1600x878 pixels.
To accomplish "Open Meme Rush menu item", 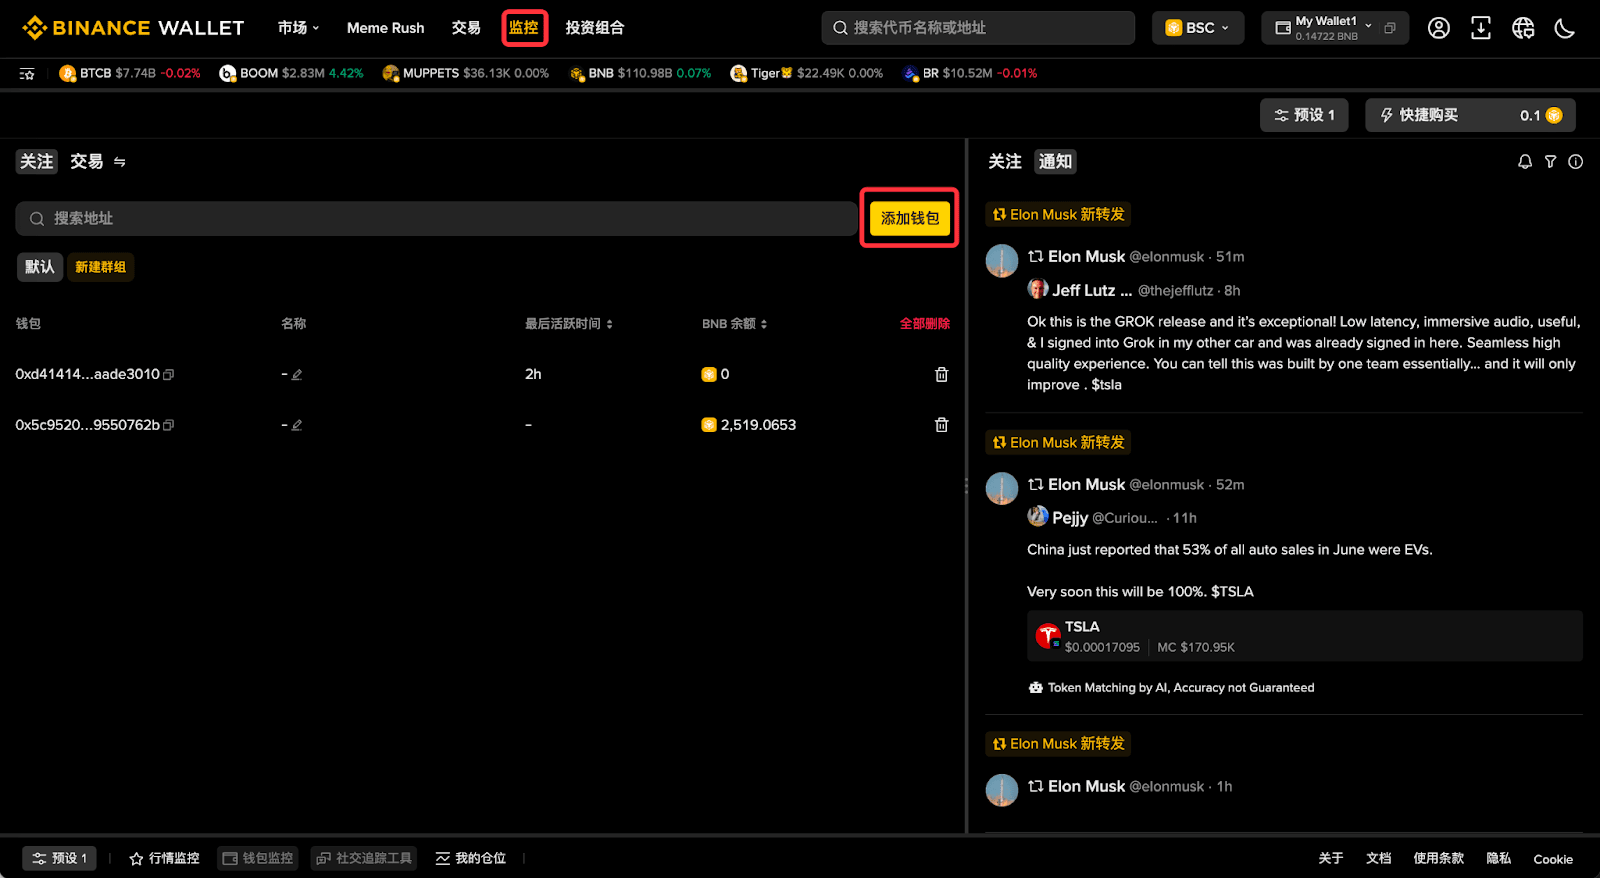I will pos(385,28).
